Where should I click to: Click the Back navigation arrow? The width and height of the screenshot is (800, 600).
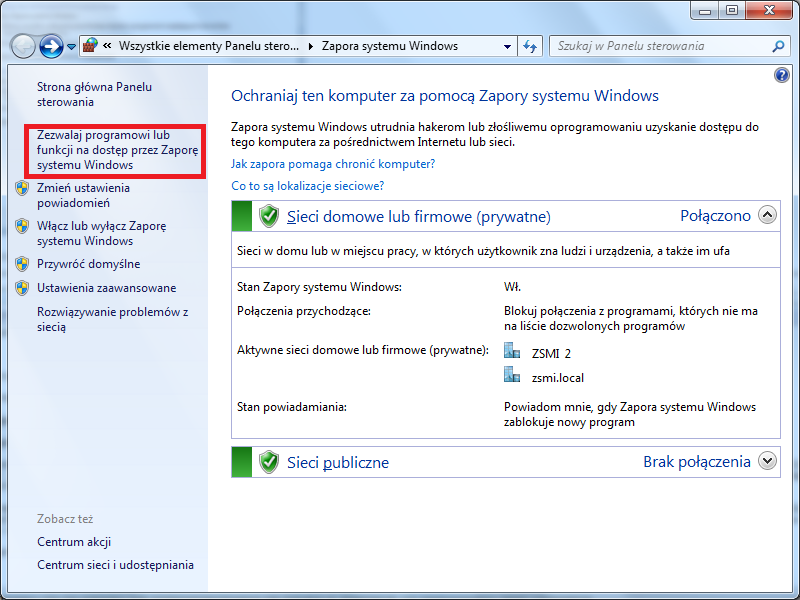click(23, 46)
